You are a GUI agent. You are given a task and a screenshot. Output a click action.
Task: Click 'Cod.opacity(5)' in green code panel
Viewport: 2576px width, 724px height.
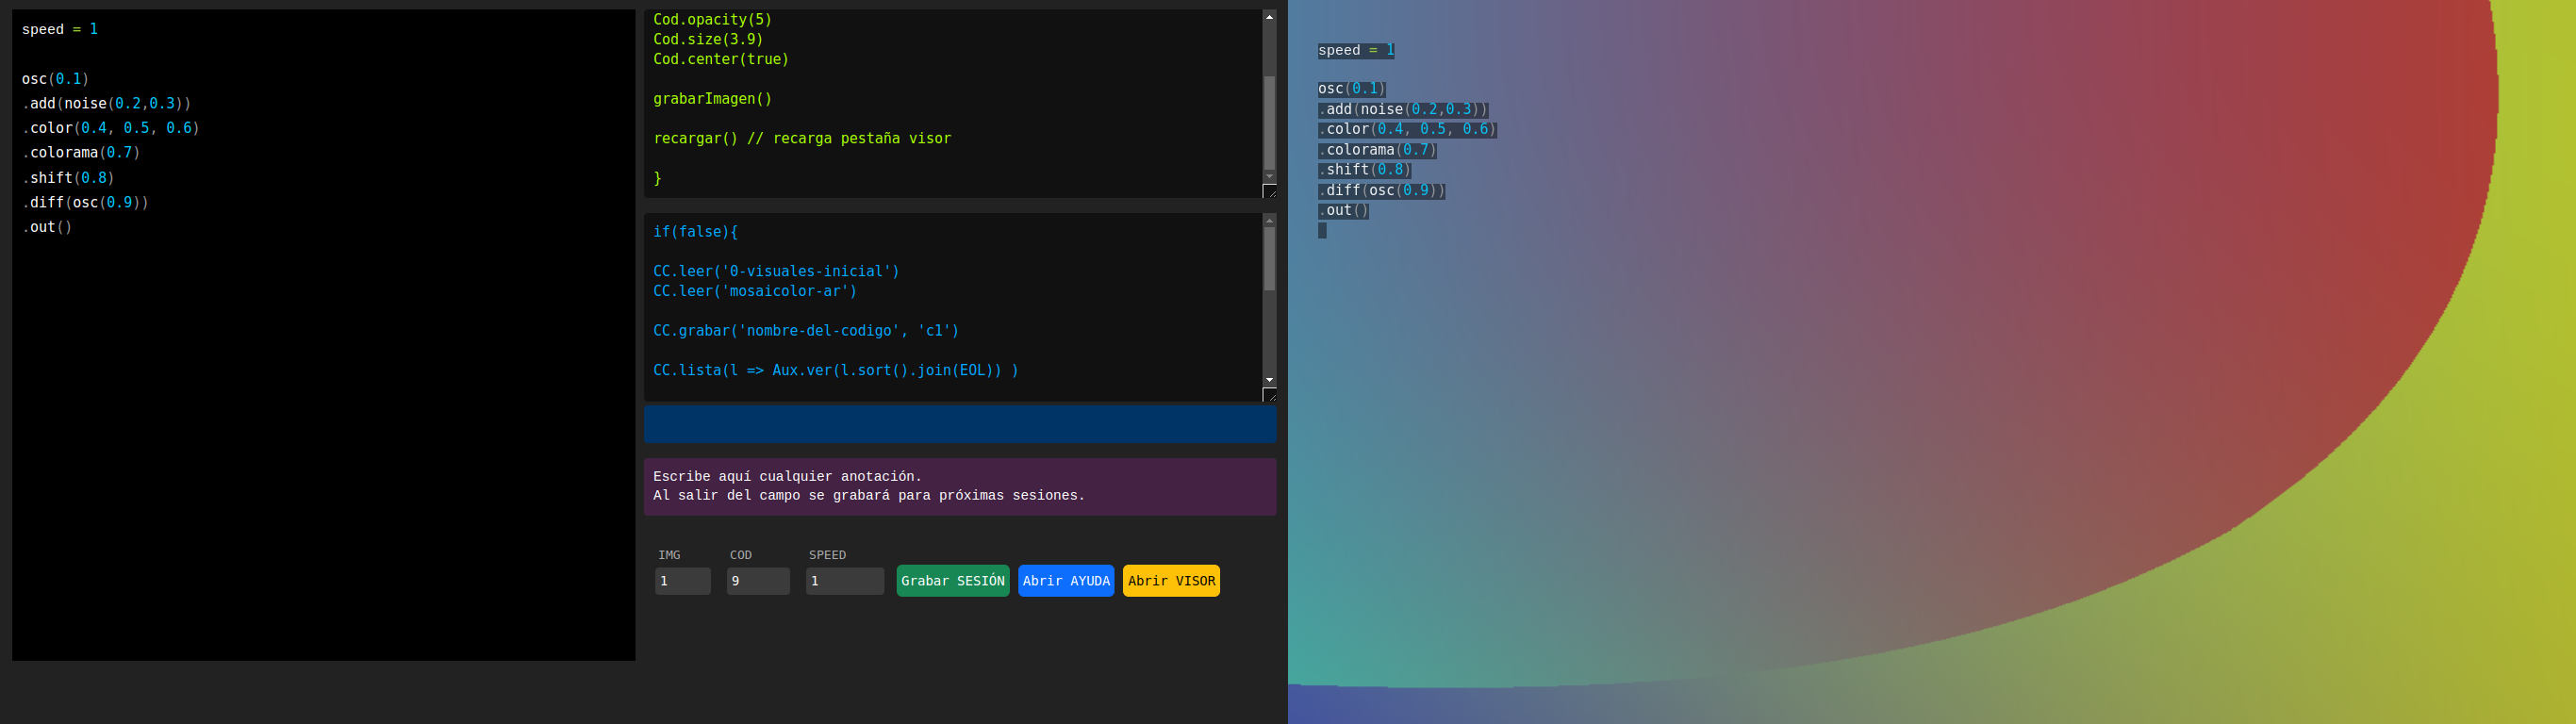click(x=712, y=20)
